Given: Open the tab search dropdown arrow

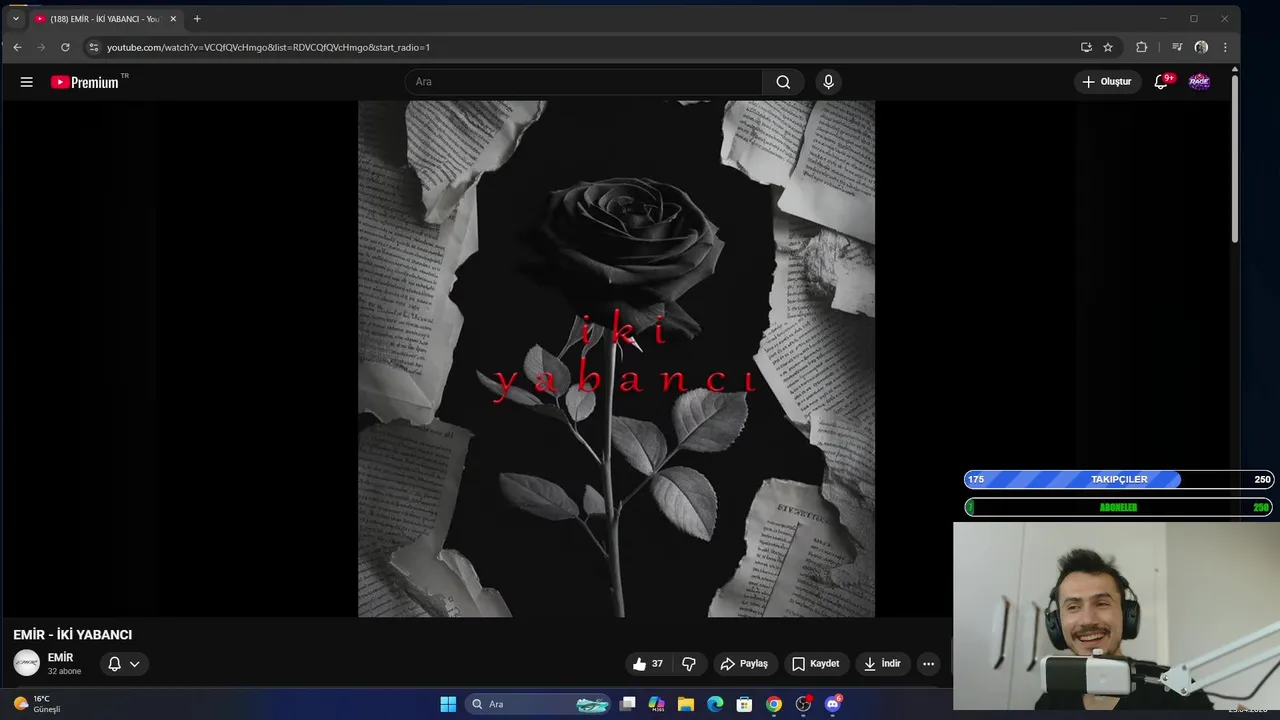Looking at the screenshot, I should [x=15, y=19].
